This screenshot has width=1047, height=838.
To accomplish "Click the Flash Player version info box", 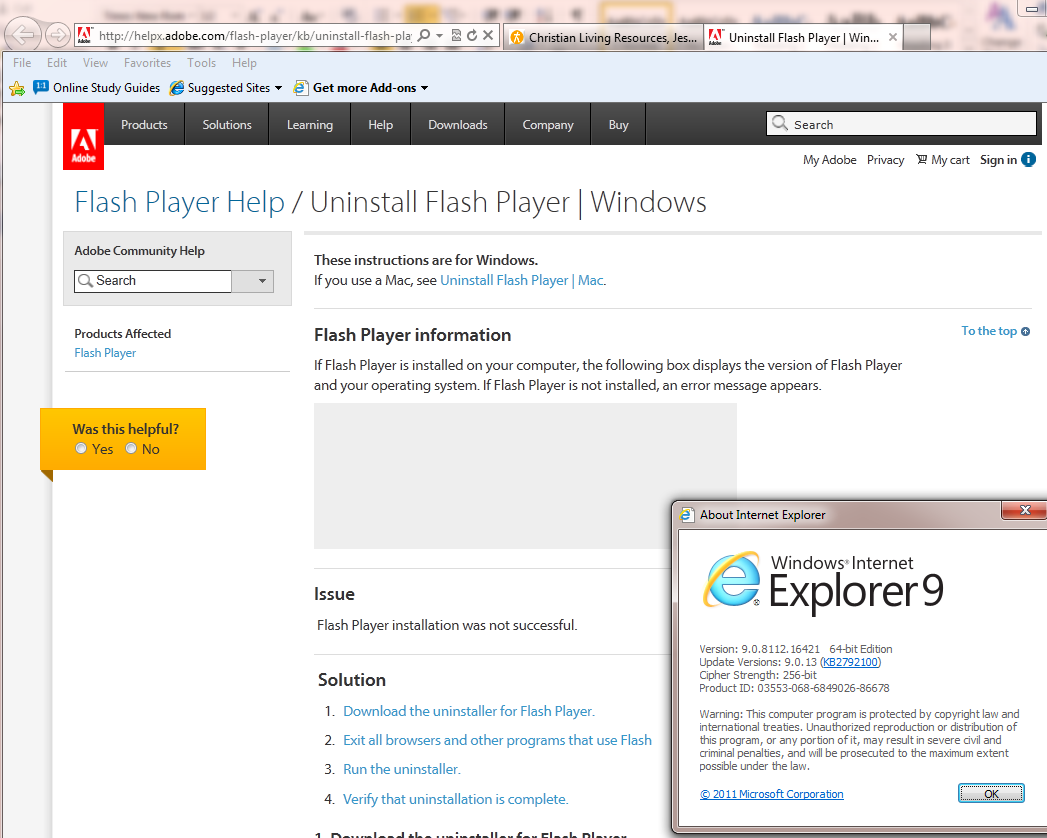I will tap(526, 475).
